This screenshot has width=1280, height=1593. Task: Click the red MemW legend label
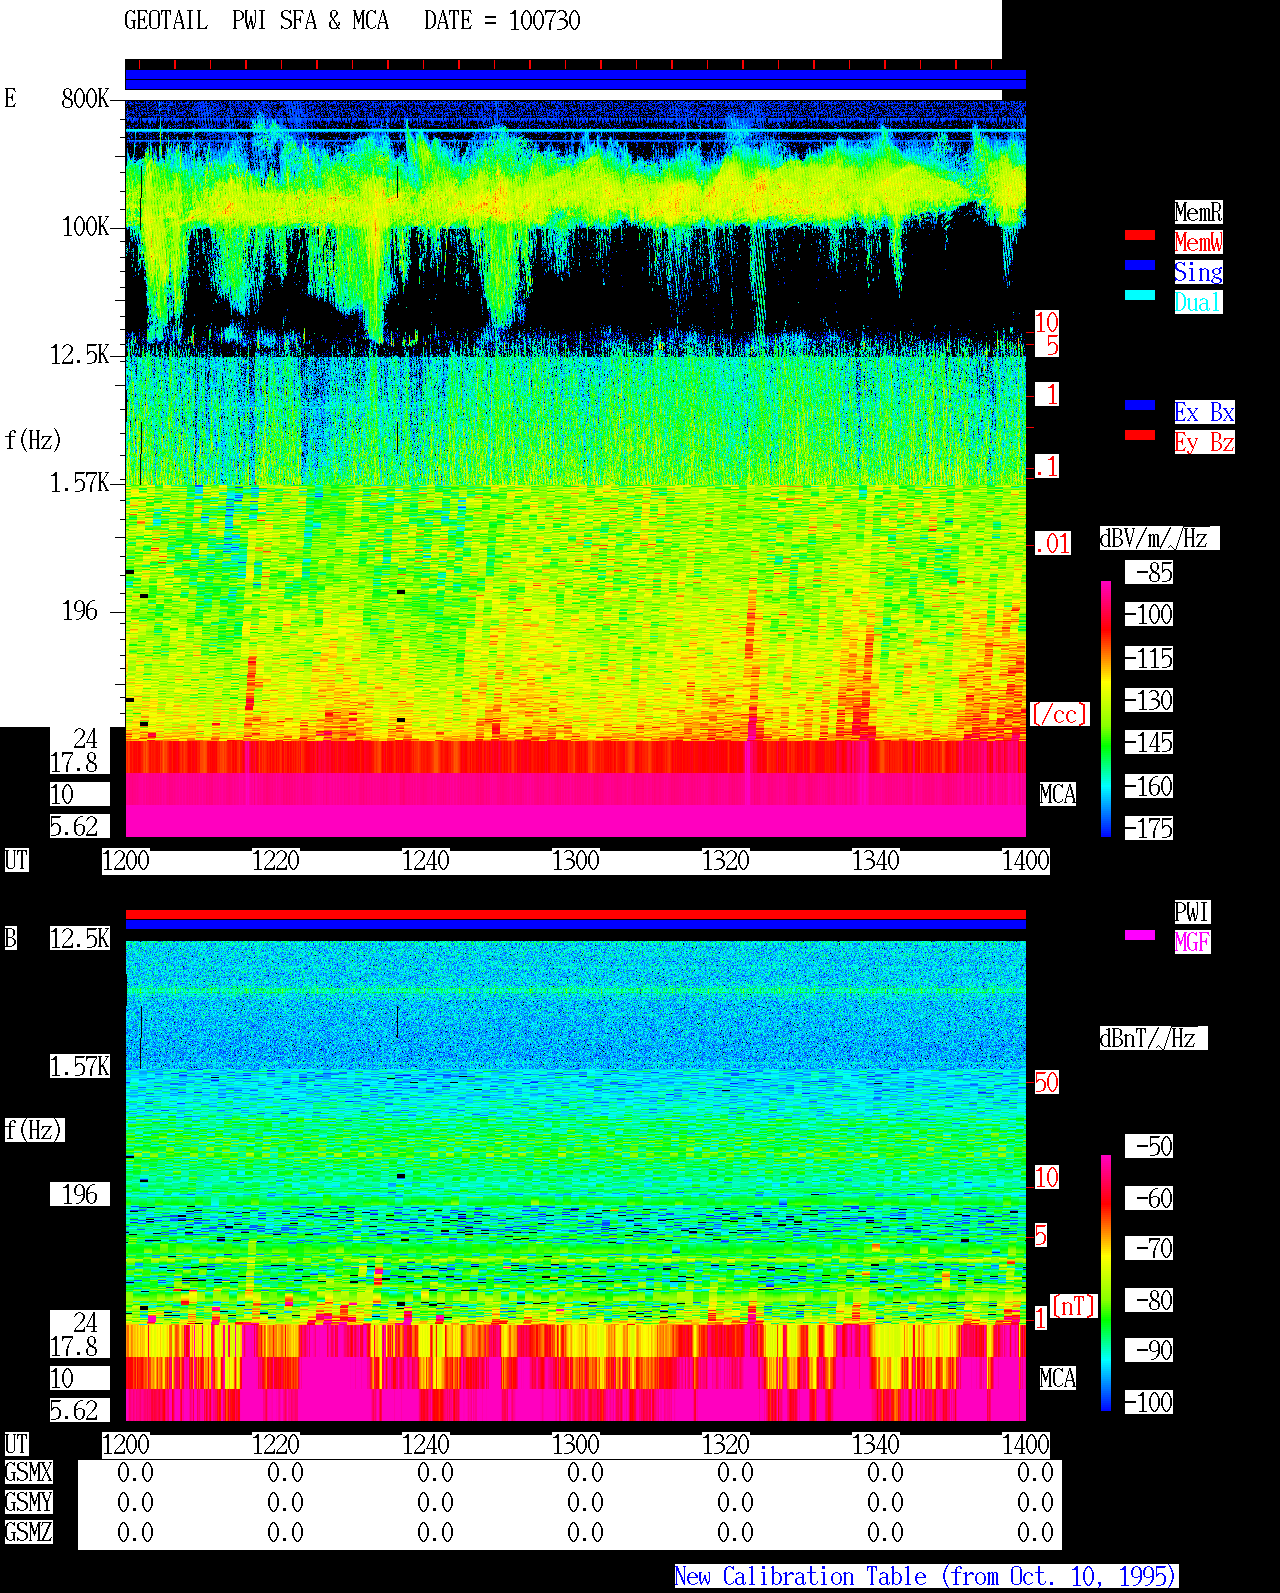click(x=1198, y=242)
